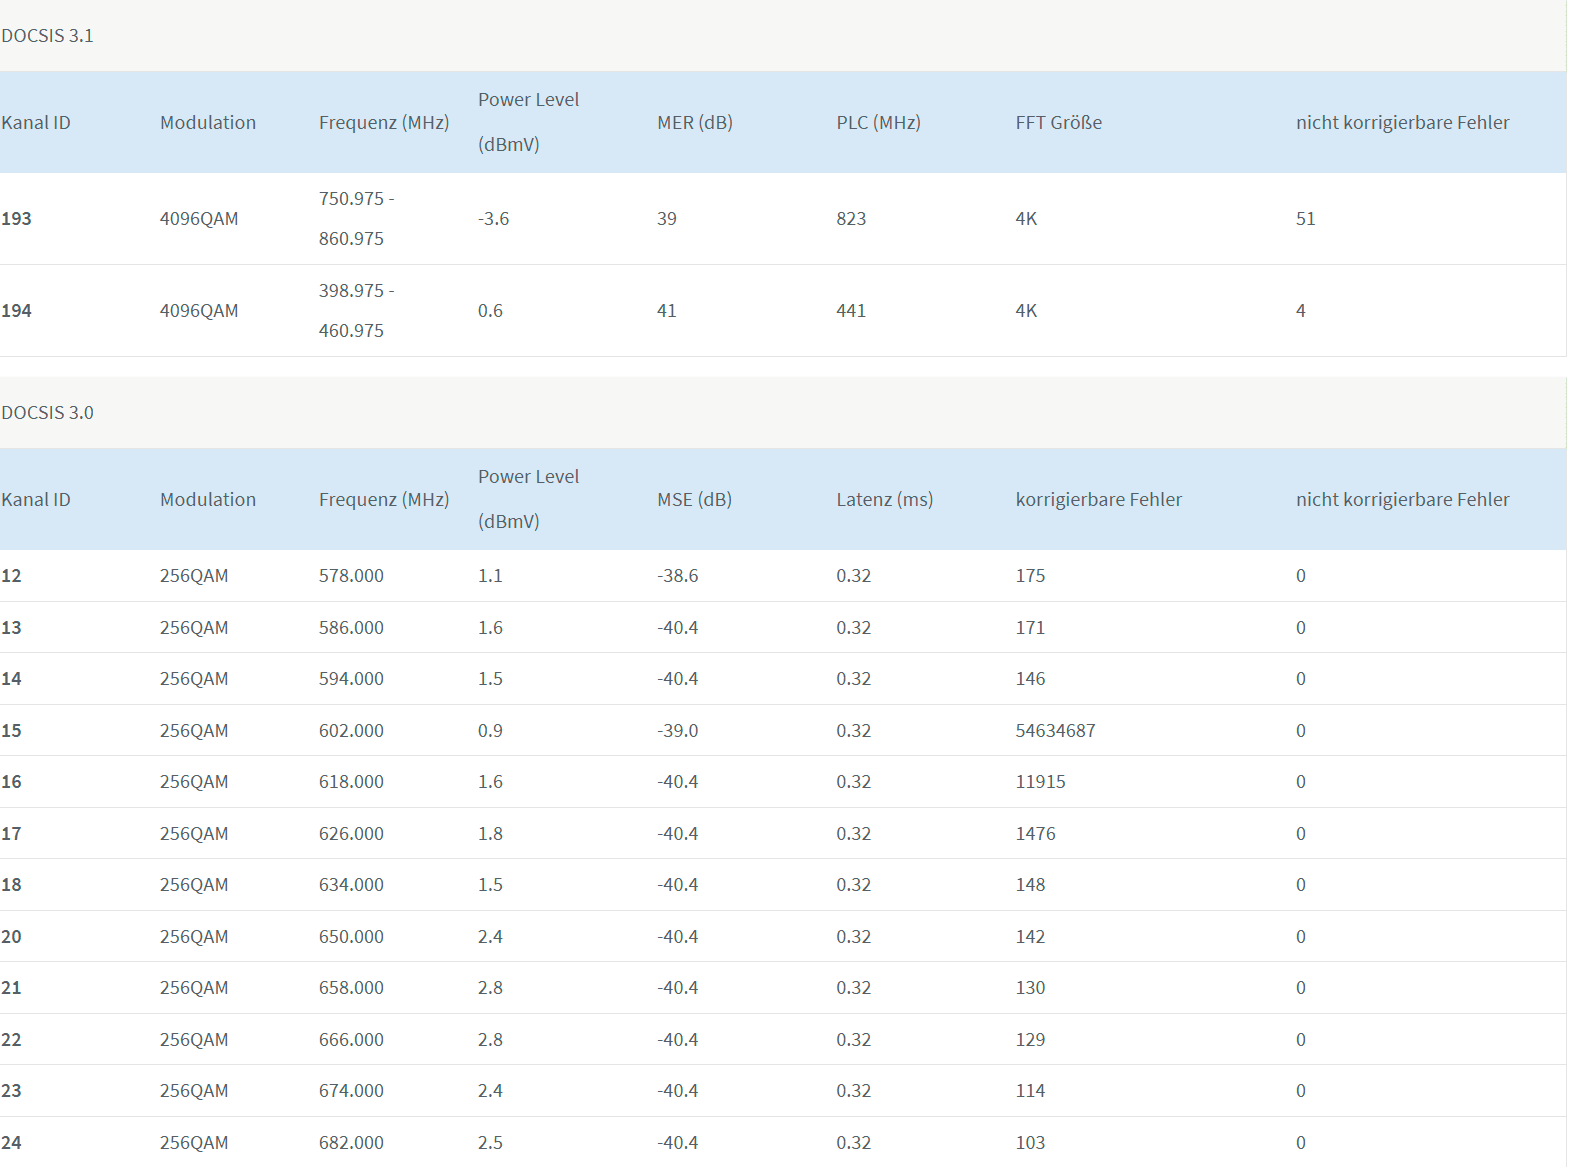Screen dimensions: 1571x1167
Task: Select channel 13 ID cell
Action: click(x=11, y=628)
